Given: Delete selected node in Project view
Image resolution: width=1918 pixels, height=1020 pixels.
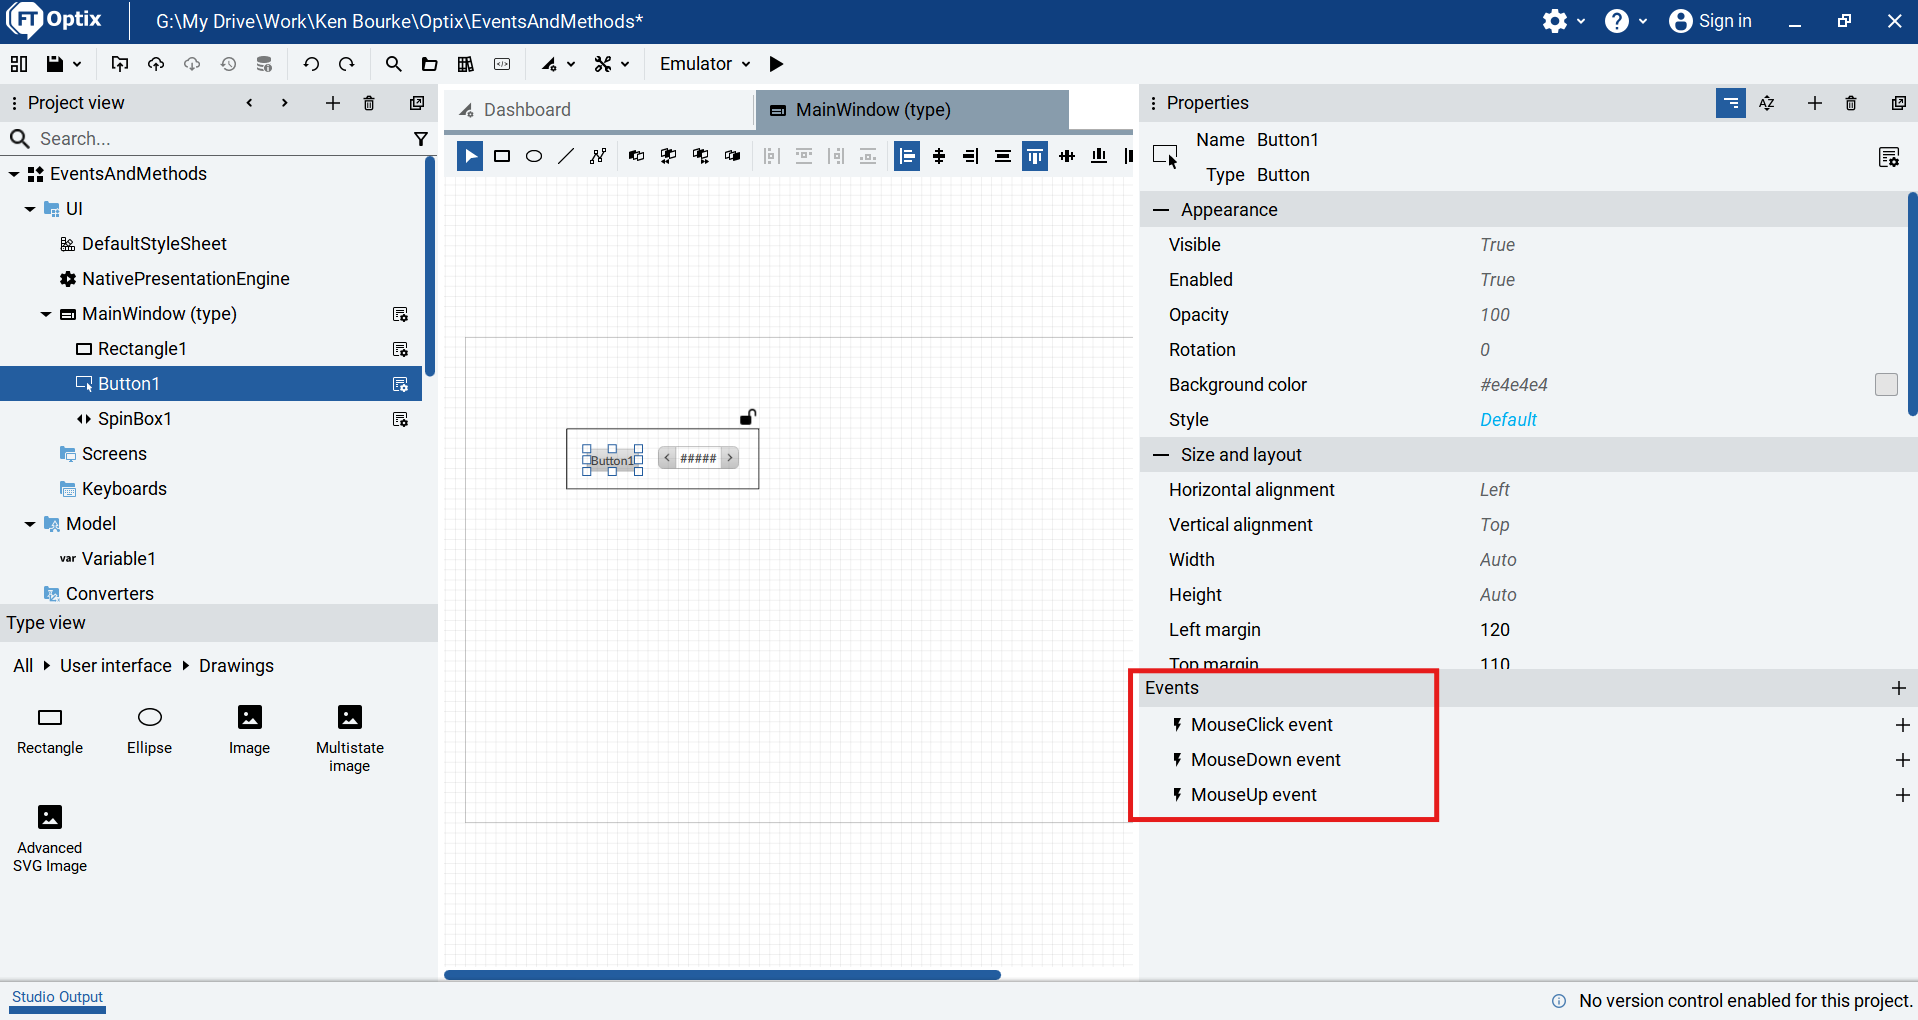Looking at the screenshot, I should click(x=369, y=103).
